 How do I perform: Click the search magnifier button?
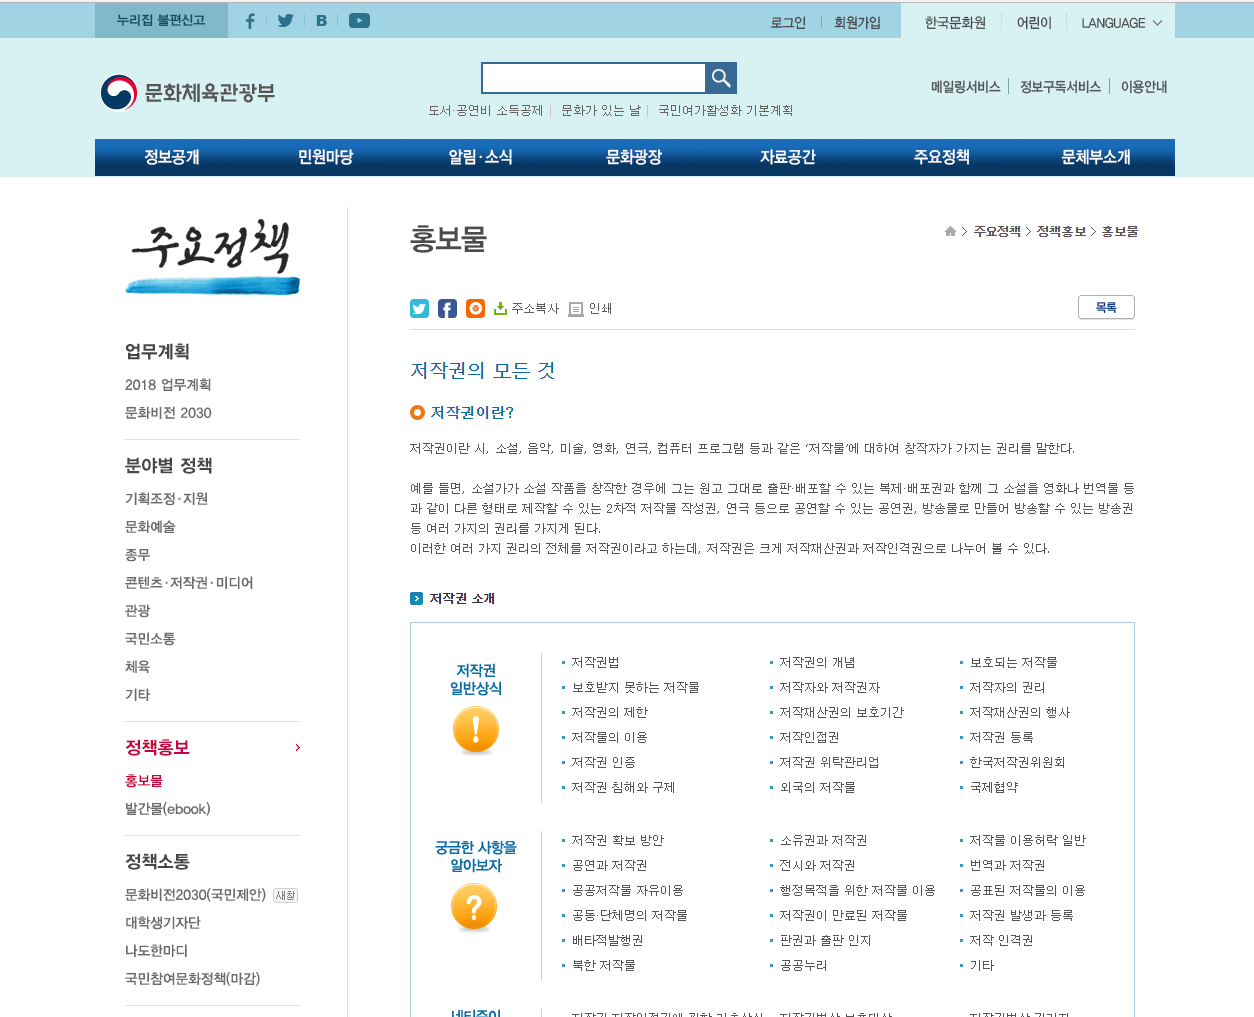[x=721, y=77]
